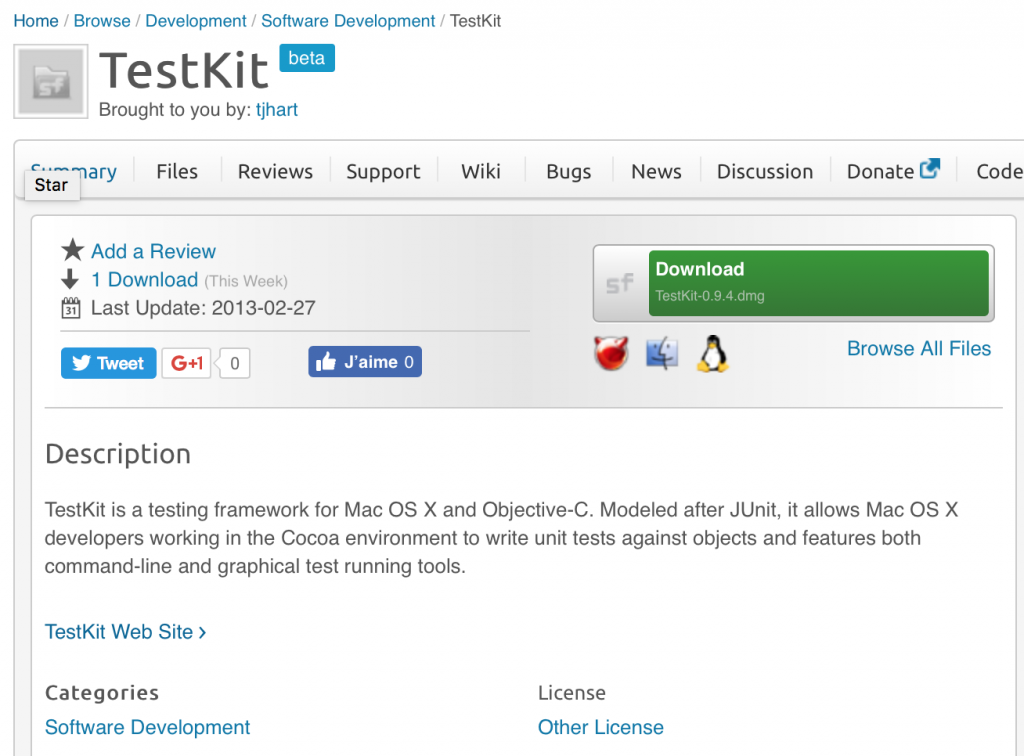Click the Linux Tux penguin icon
The height and width of the screenshot is (756, 1024).
713,354
